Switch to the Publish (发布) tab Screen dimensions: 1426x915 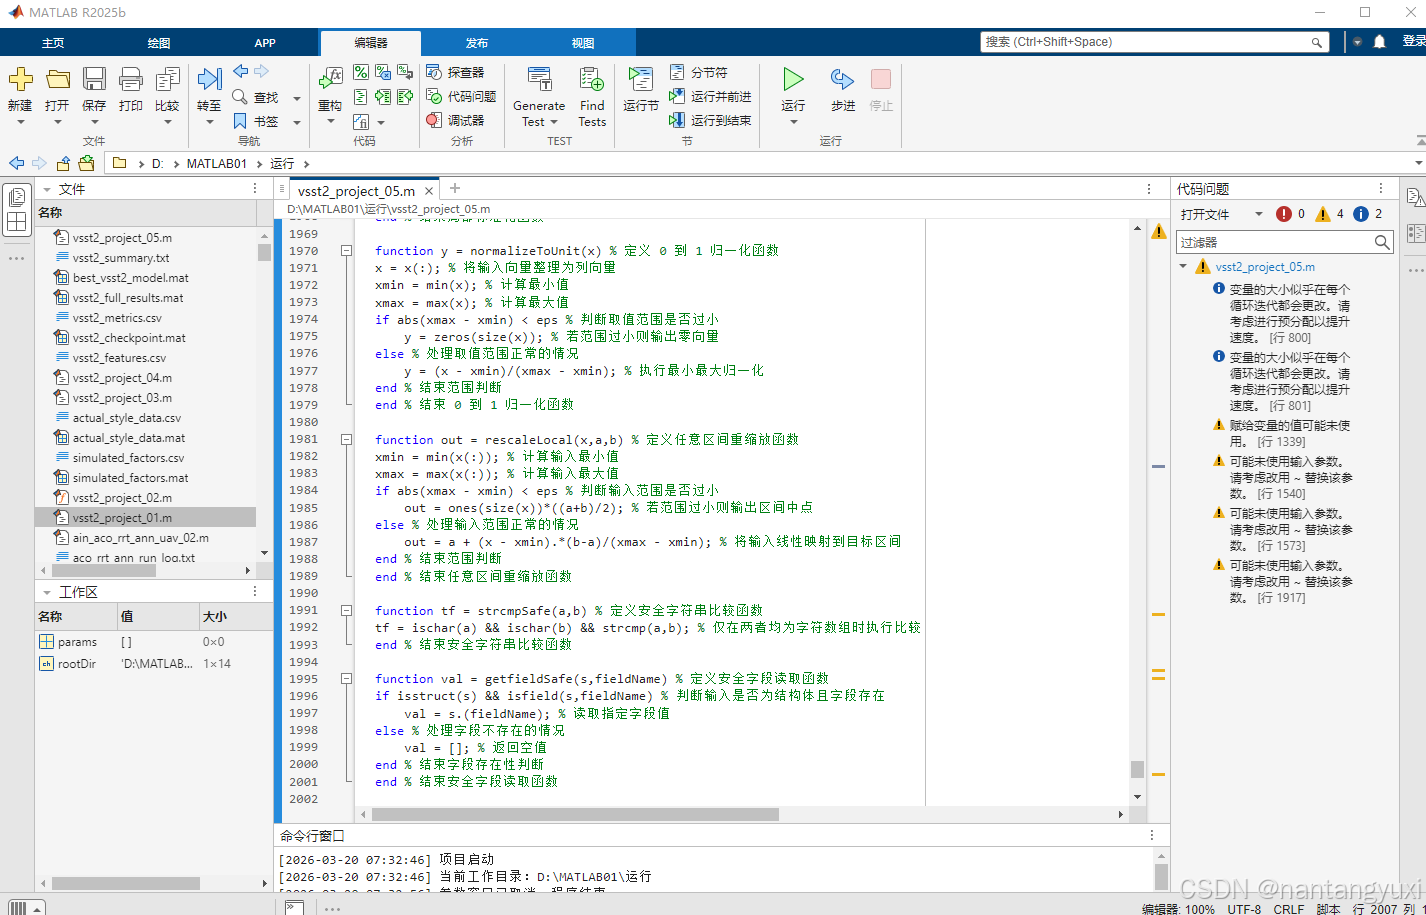coord(477,43)
